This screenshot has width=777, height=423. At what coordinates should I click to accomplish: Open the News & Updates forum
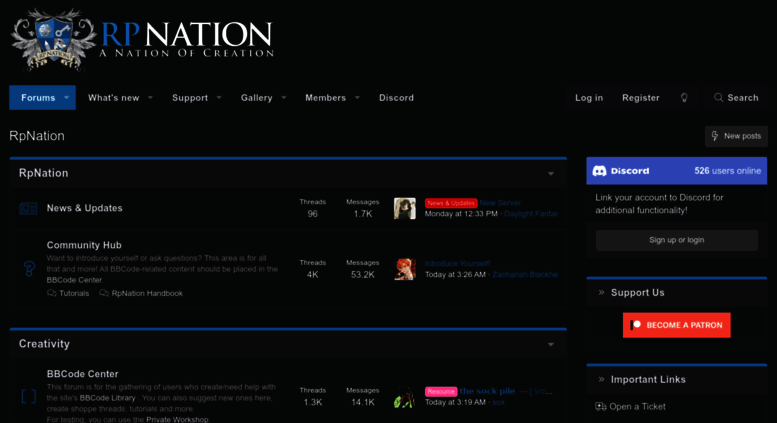(x=84, y=208)
